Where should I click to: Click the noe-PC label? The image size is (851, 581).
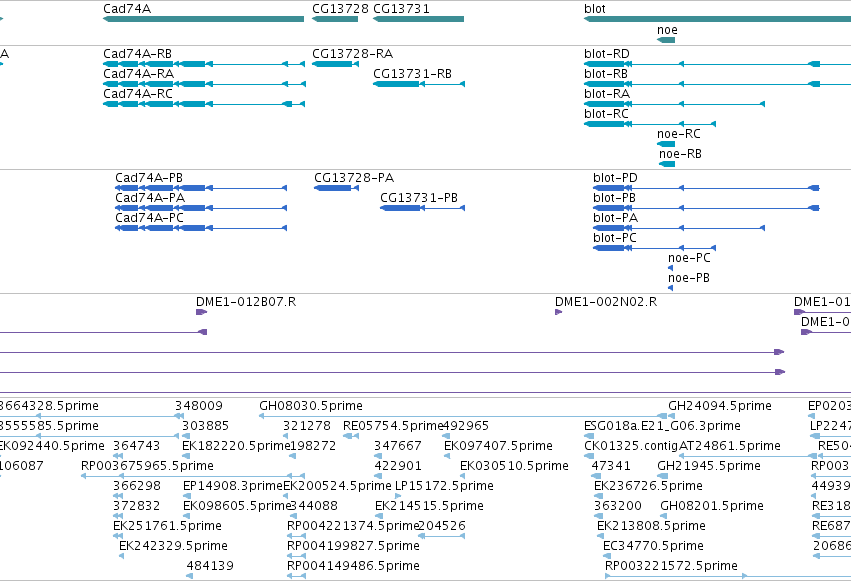pos(689,258)
